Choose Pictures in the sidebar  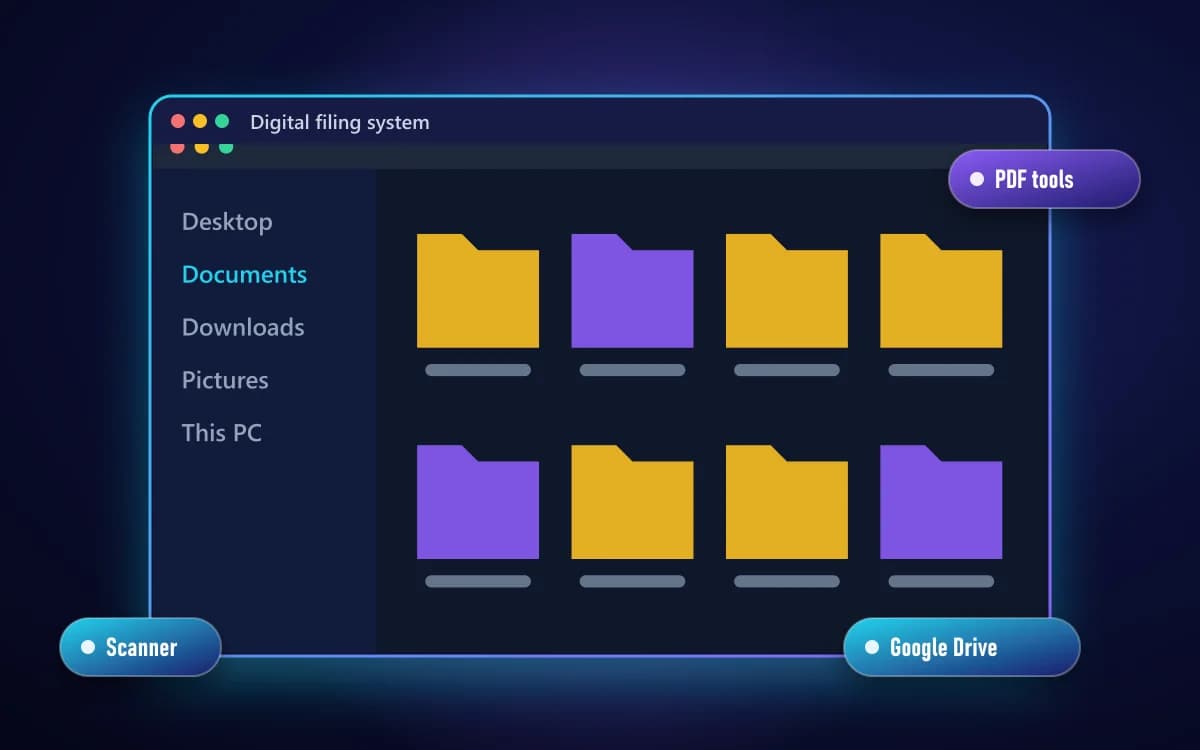tap(225, 380)
